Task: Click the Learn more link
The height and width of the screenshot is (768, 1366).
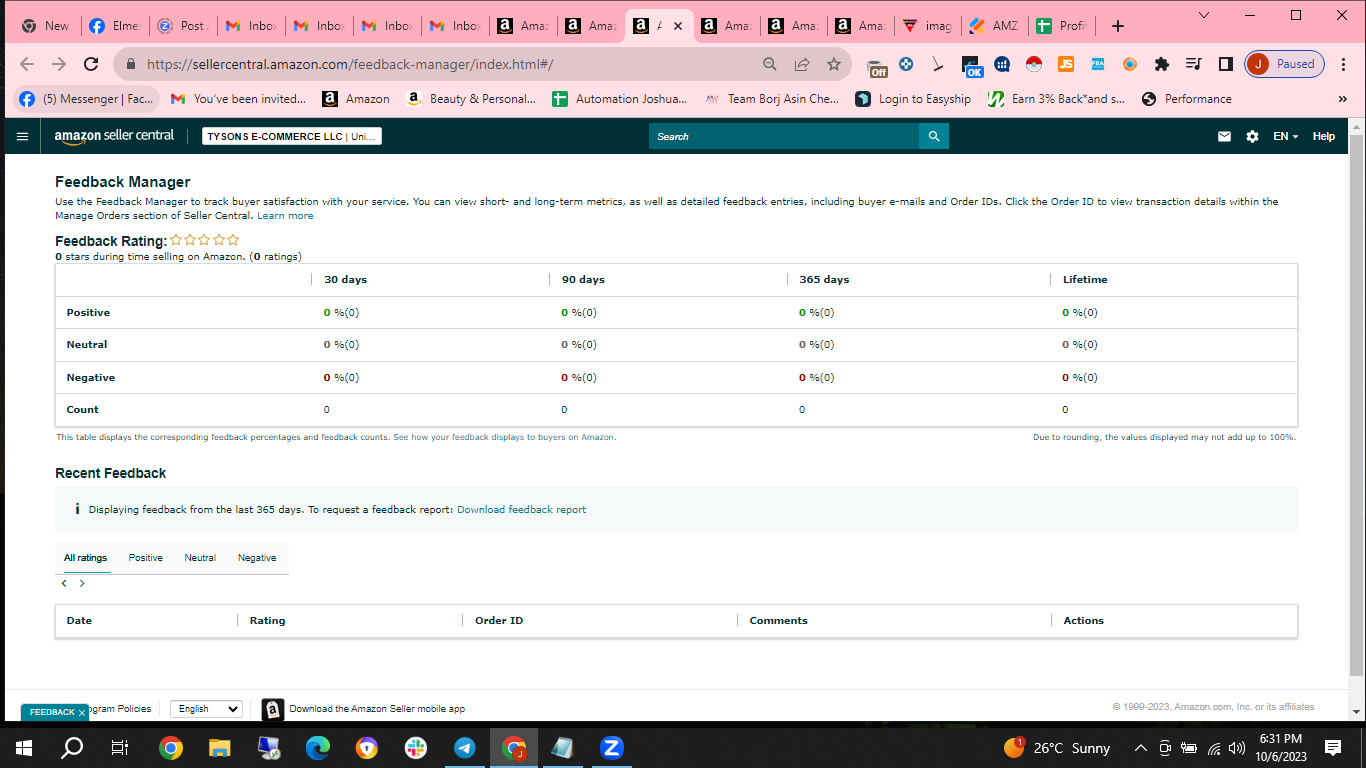Action: [x=285, y=216]
